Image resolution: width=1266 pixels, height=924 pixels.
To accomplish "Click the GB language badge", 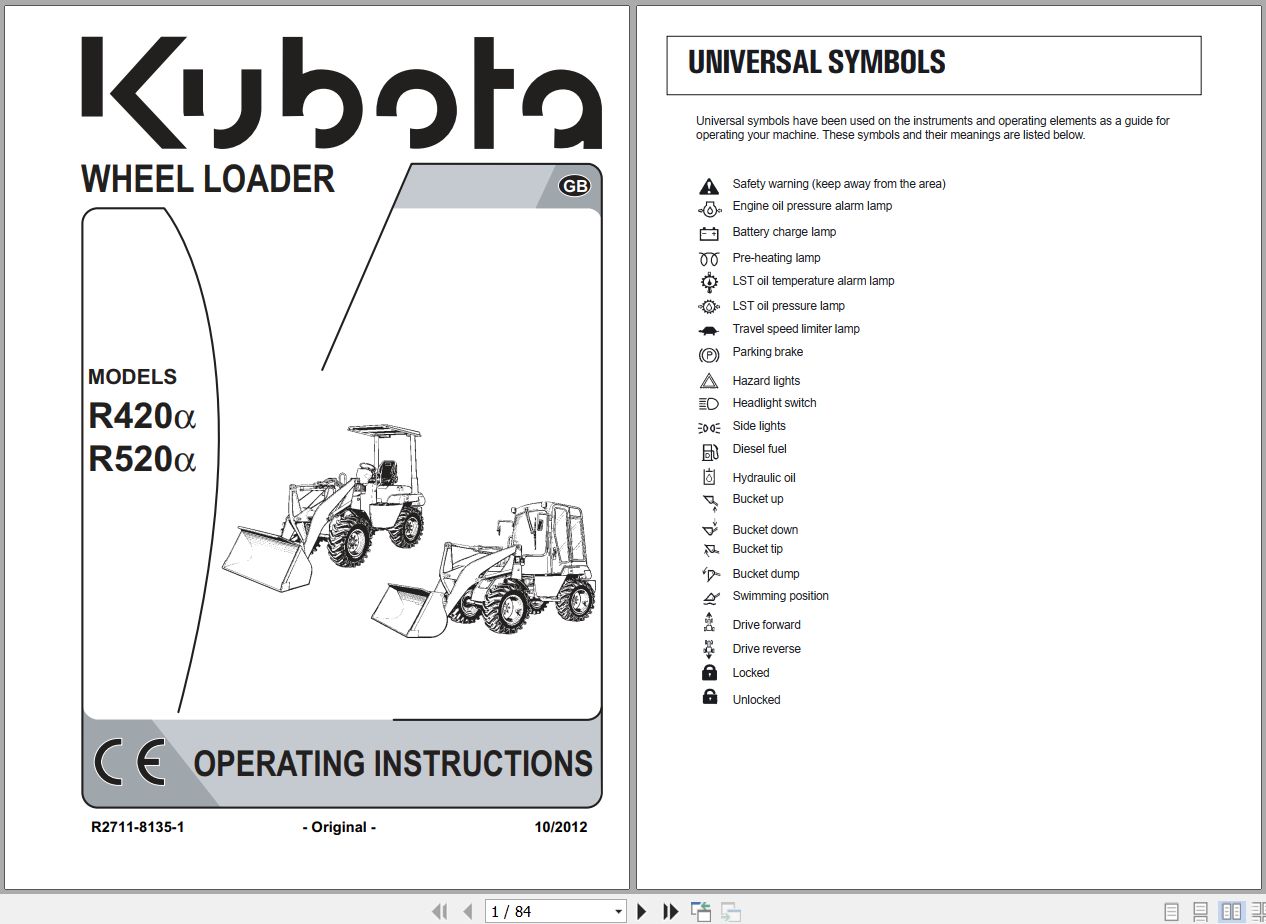I will click(573, 186).
